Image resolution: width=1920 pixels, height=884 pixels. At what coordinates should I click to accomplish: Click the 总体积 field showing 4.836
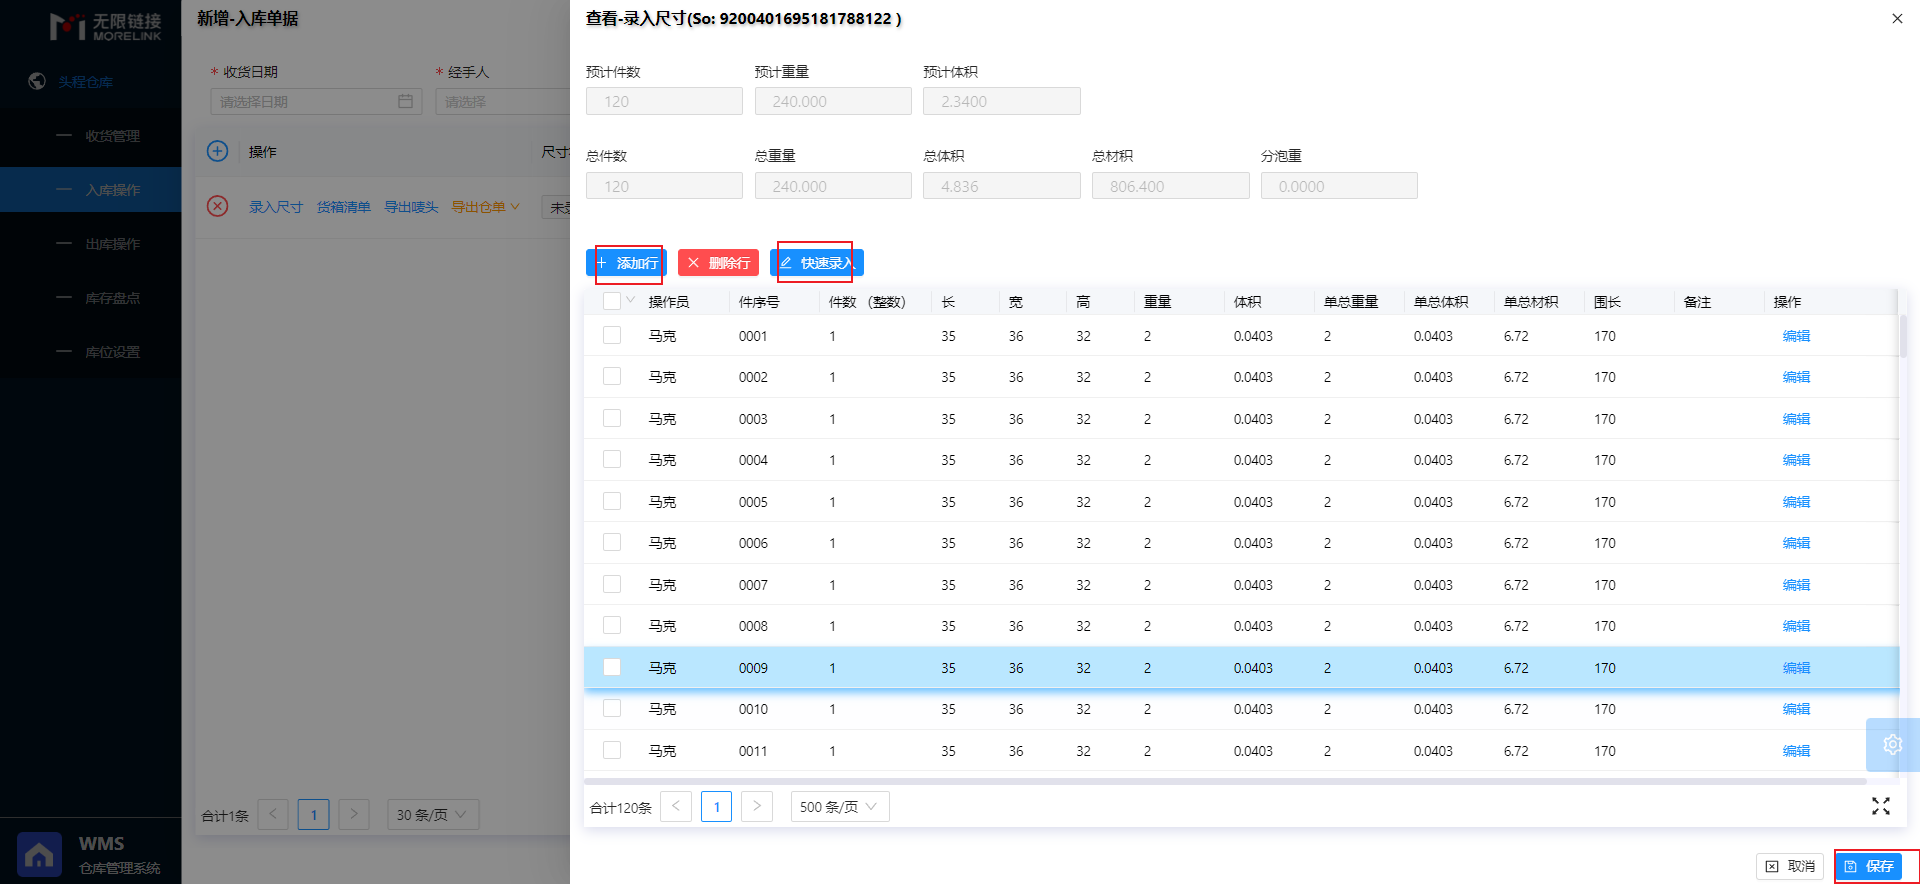click(1002, 186)
